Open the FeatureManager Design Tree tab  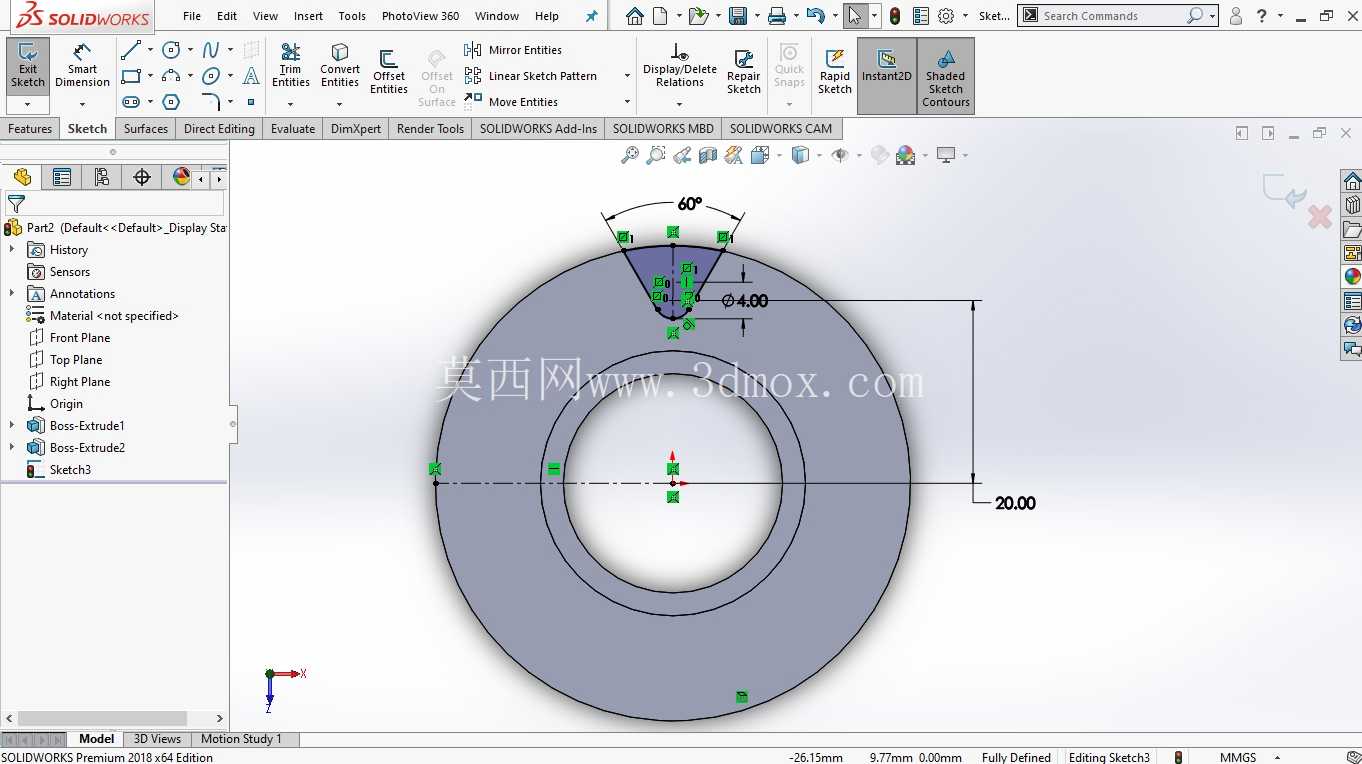pyautogui.click(x=22, y=177)
